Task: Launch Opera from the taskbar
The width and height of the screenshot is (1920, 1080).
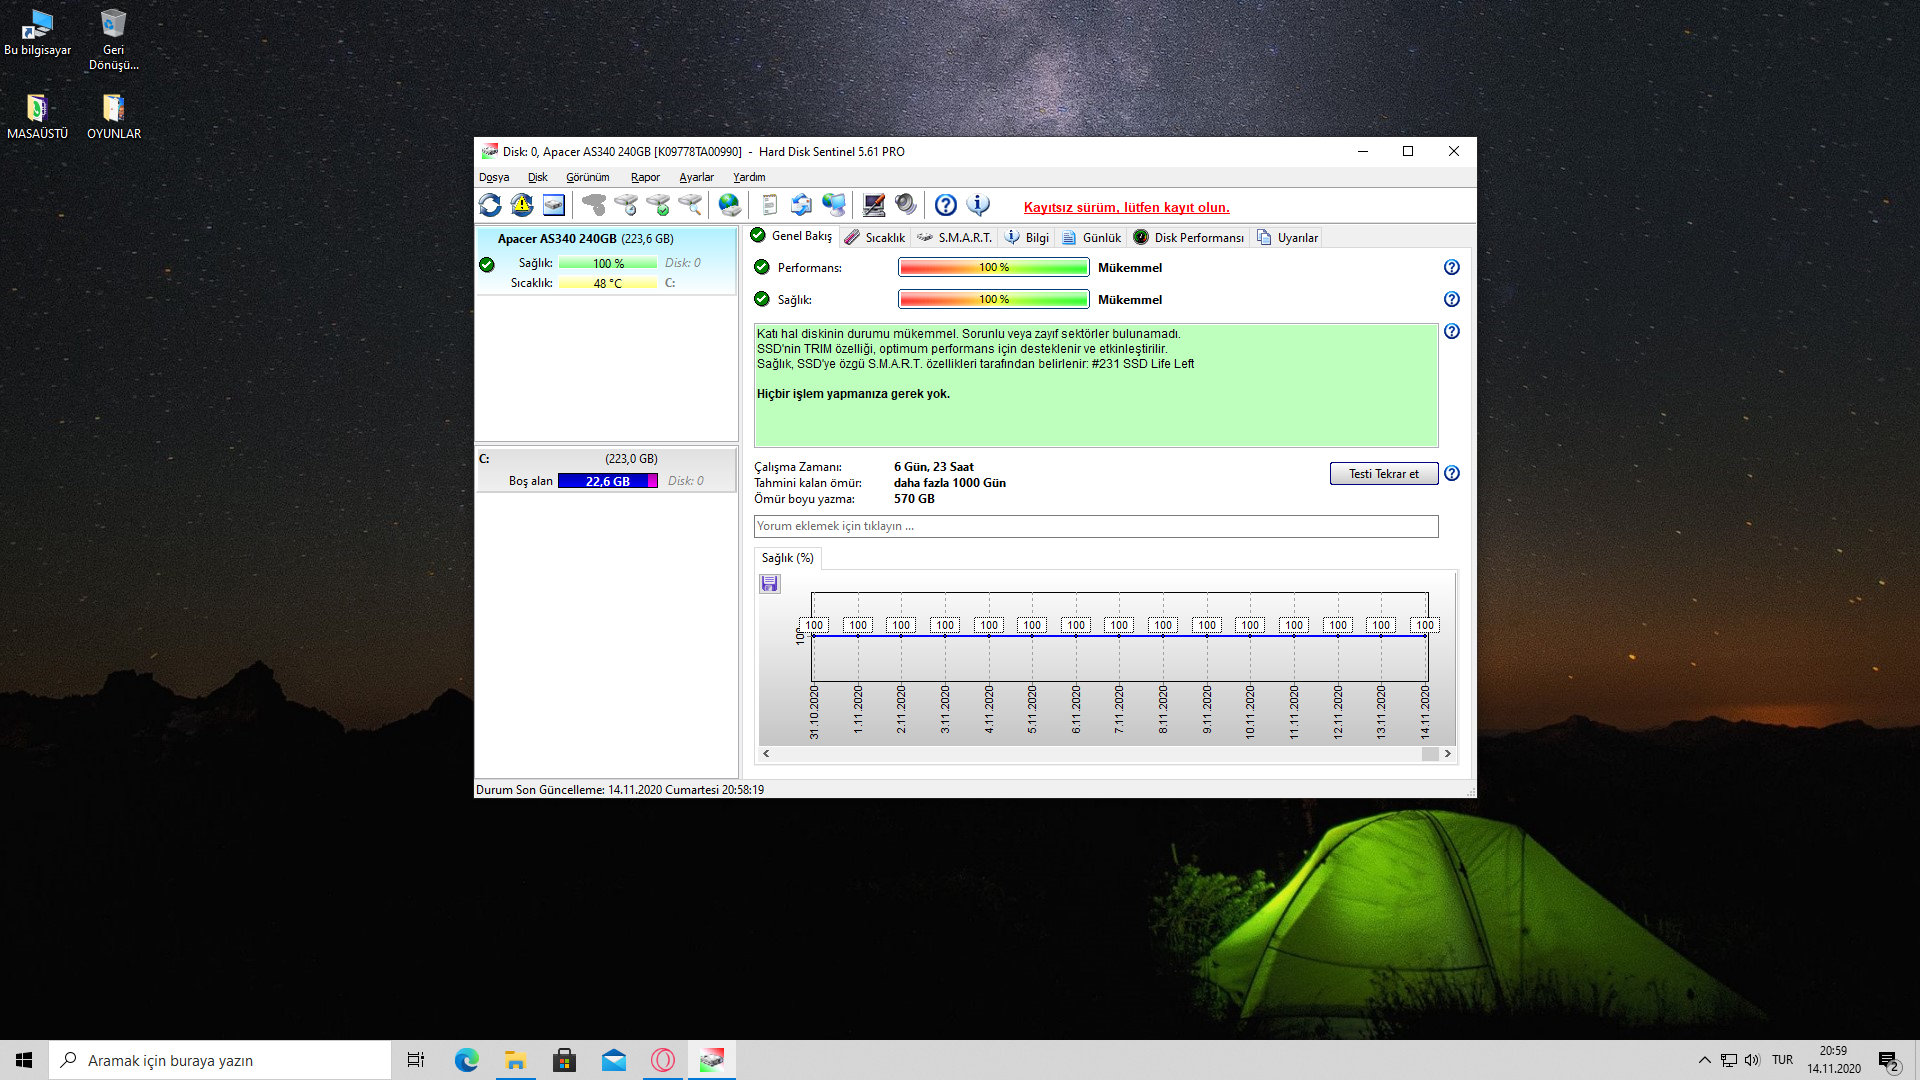Action: (x=663, y=1060)
